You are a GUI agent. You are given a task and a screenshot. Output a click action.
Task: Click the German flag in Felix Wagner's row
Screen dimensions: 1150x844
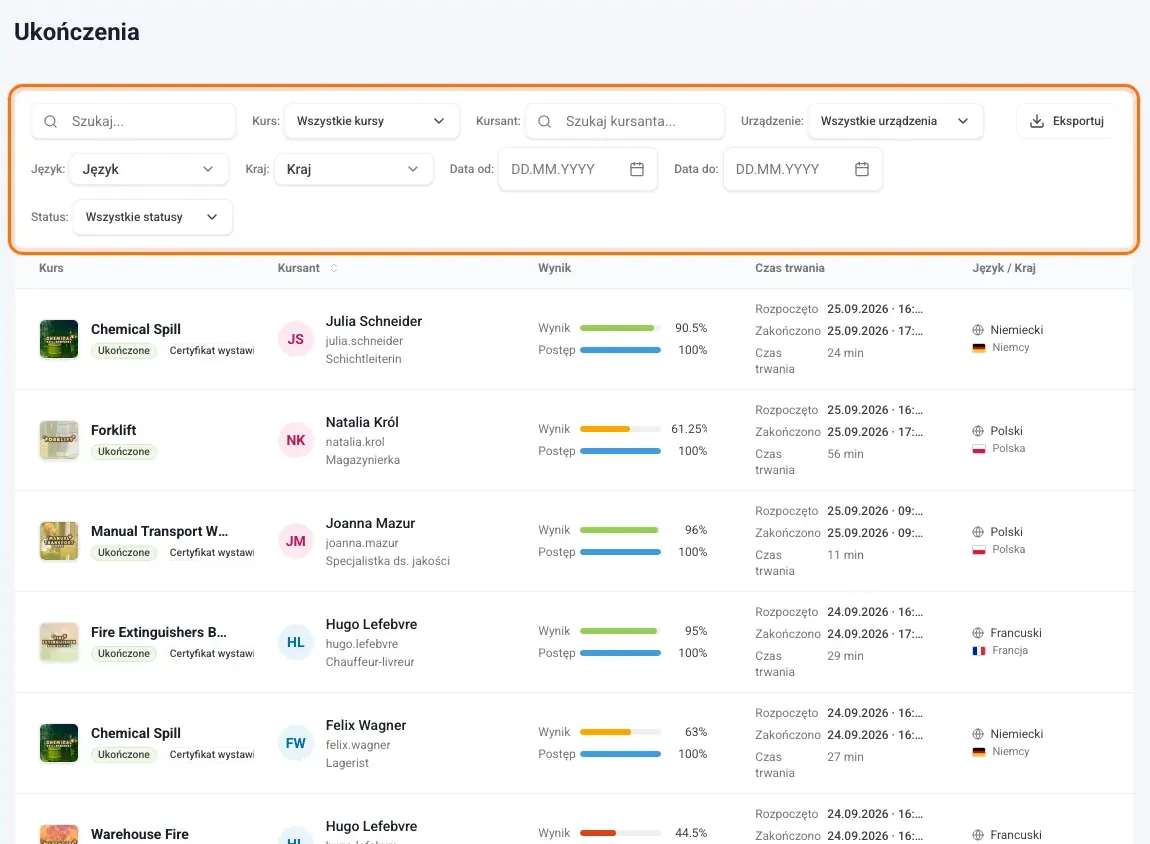[978, 752]
